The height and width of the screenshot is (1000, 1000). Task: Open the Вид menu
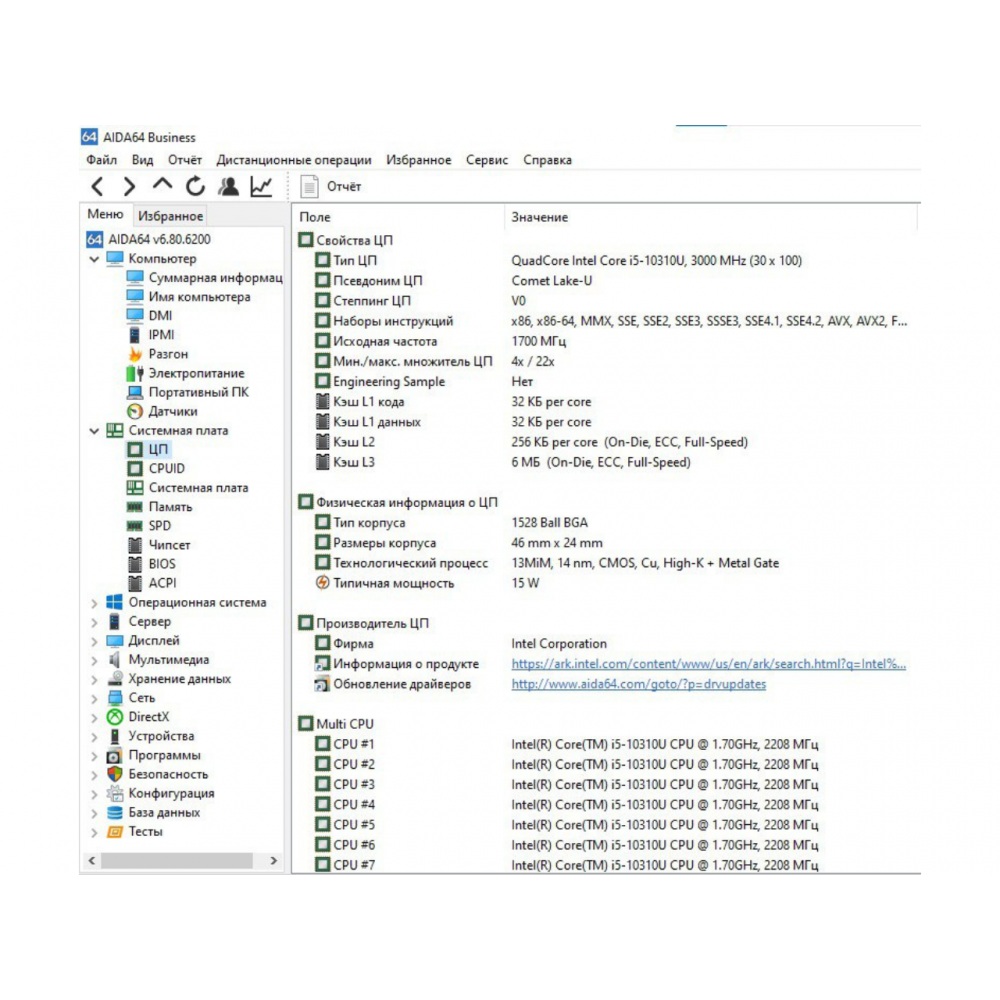pyautogui.click(x=143, y=160)
